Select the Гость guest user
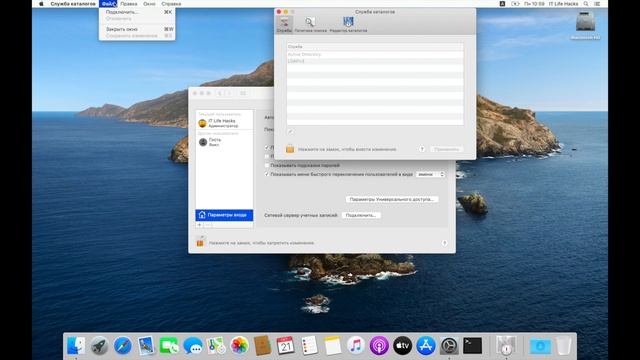 (x=224, y=142)
